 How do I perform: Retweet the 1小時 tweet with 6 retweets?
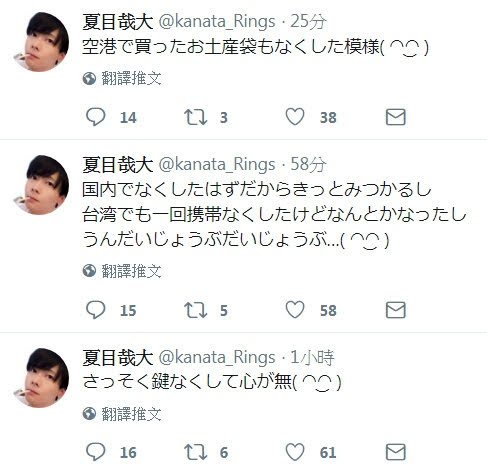point(196,452)
